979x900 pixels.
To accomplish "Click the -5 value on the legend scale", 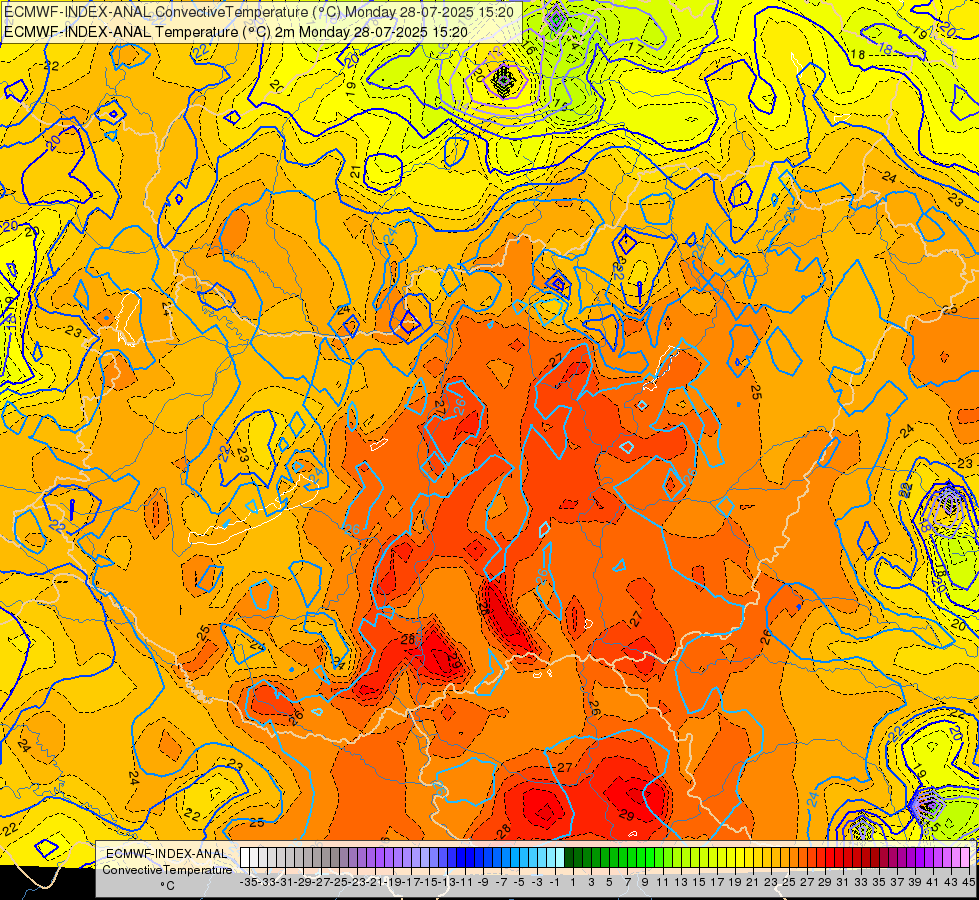I will click(519, 883).
